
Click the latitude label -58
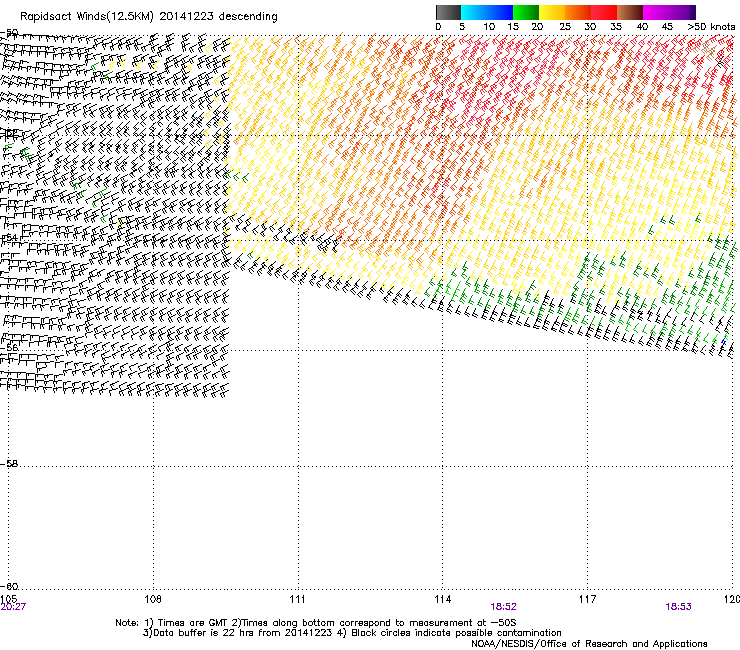click(9, 464)
